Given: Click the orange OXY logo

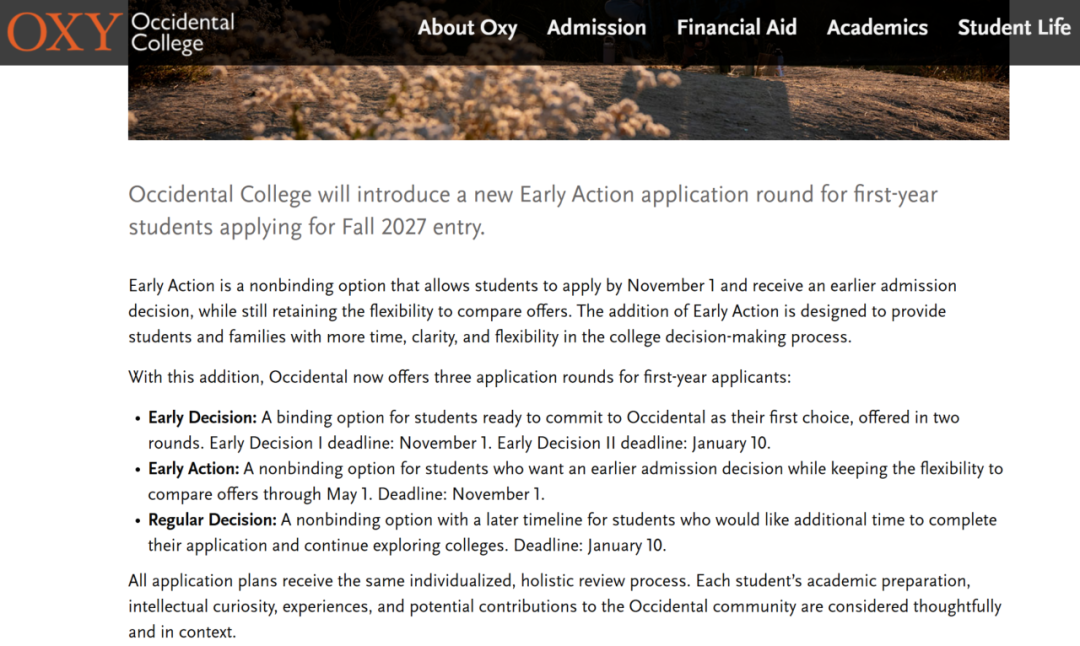Looking at the screenshot, I should pos(62,32).
